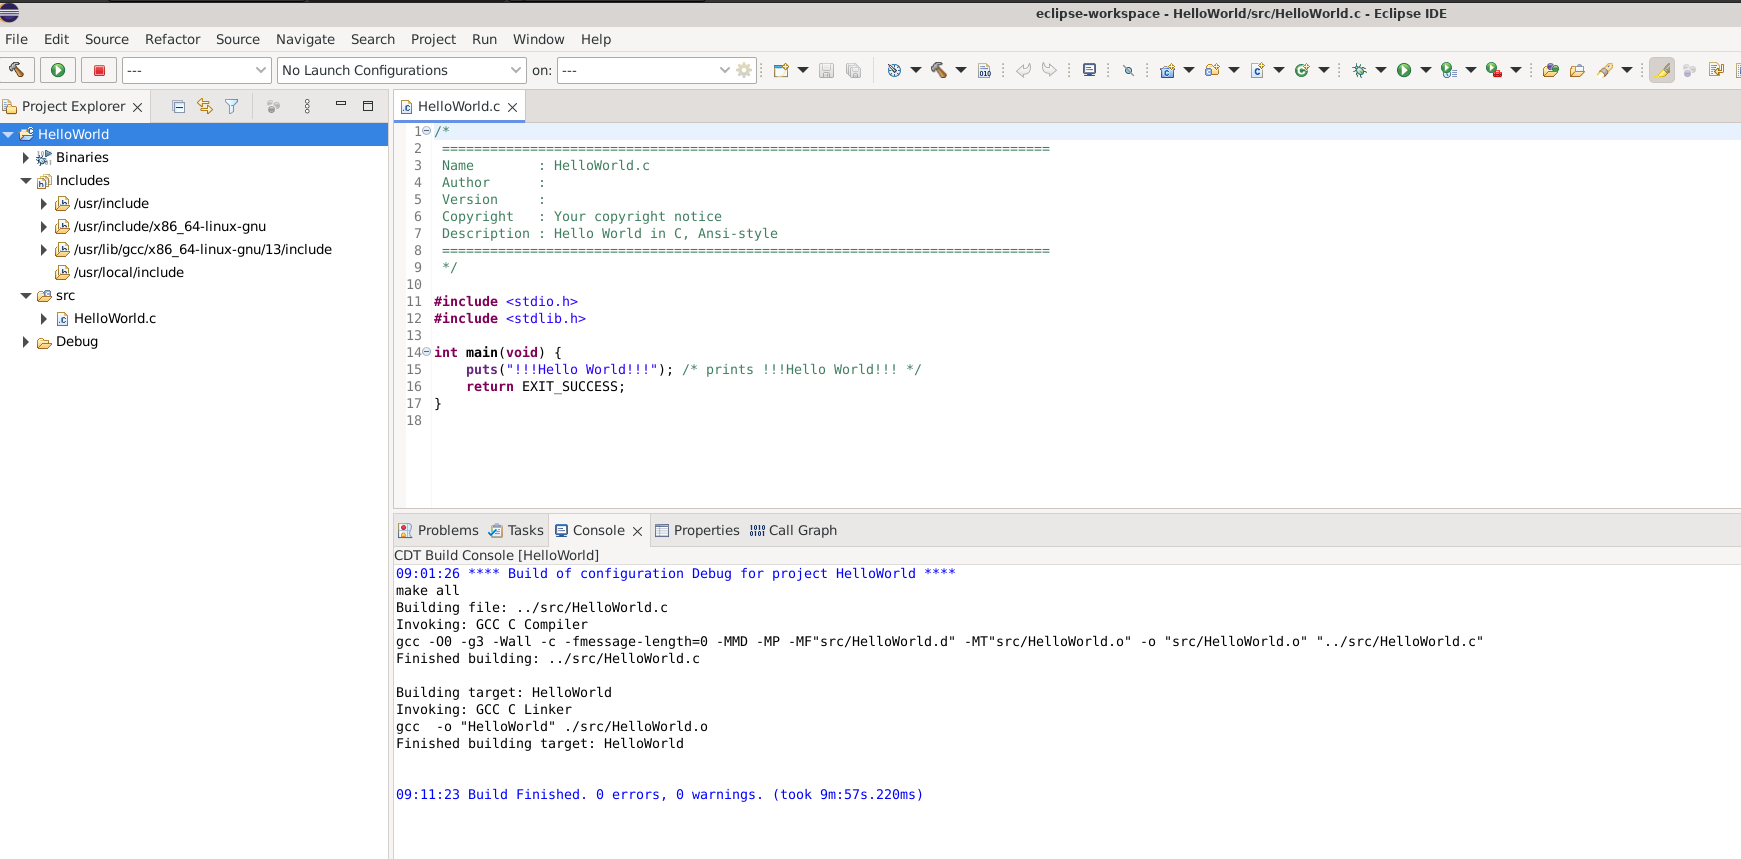
Task: Click the build configuration manage icon
Action: [894, 70]
